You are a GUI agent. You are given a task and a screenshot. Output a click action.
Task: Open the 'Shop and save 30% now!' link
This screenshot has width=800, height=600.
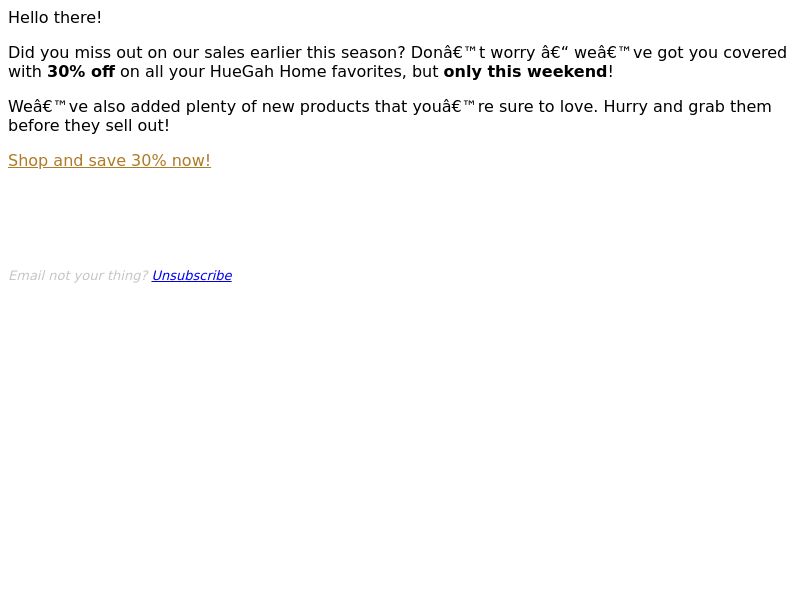pyautogui.click(x=109, y=161)
